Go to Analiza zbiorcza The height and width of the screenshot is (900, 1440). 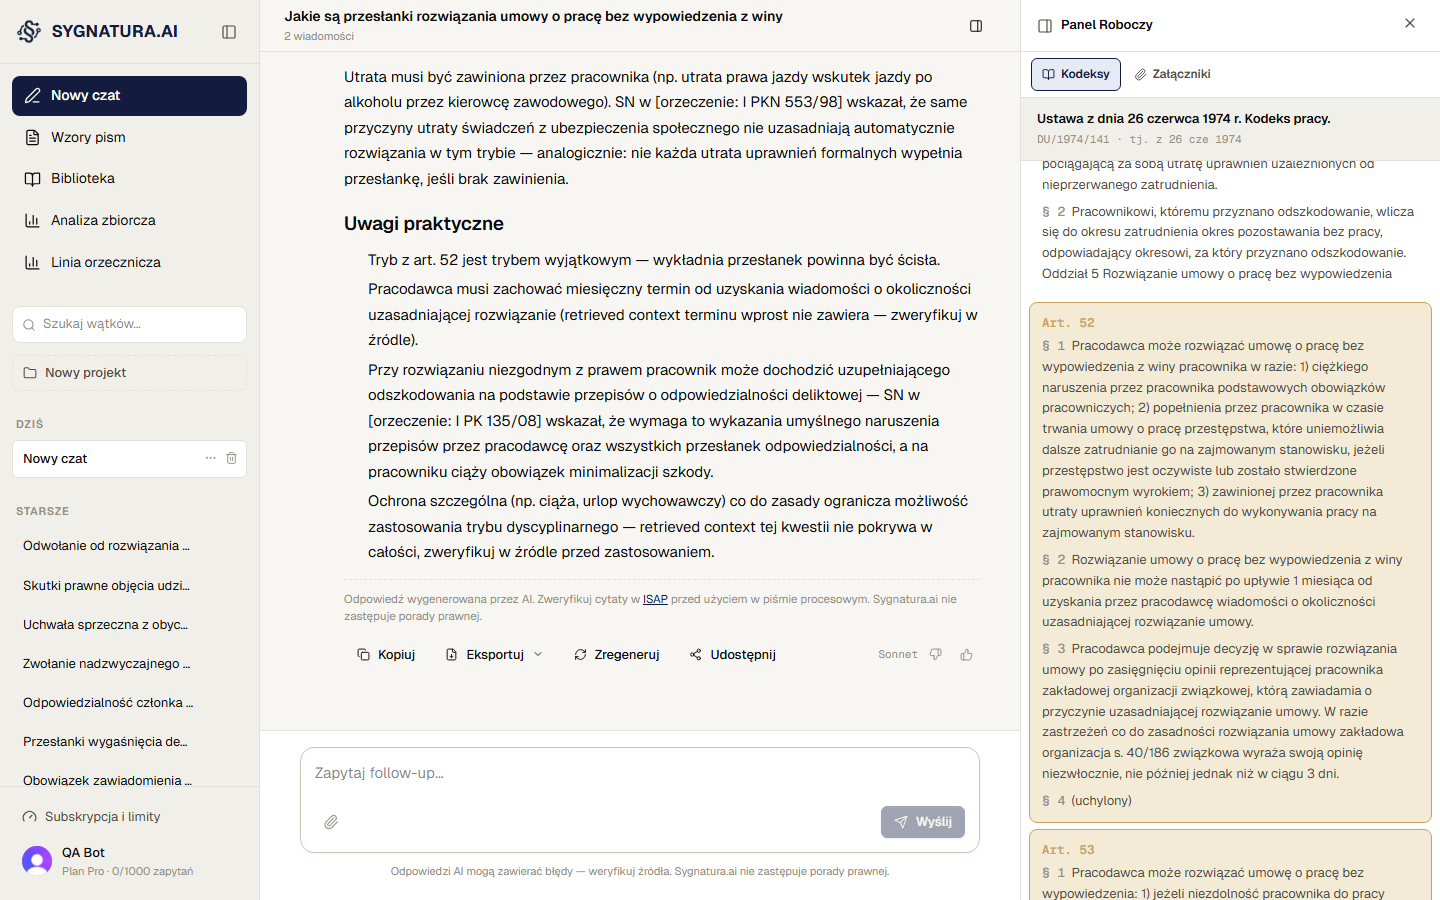point(129,220)
